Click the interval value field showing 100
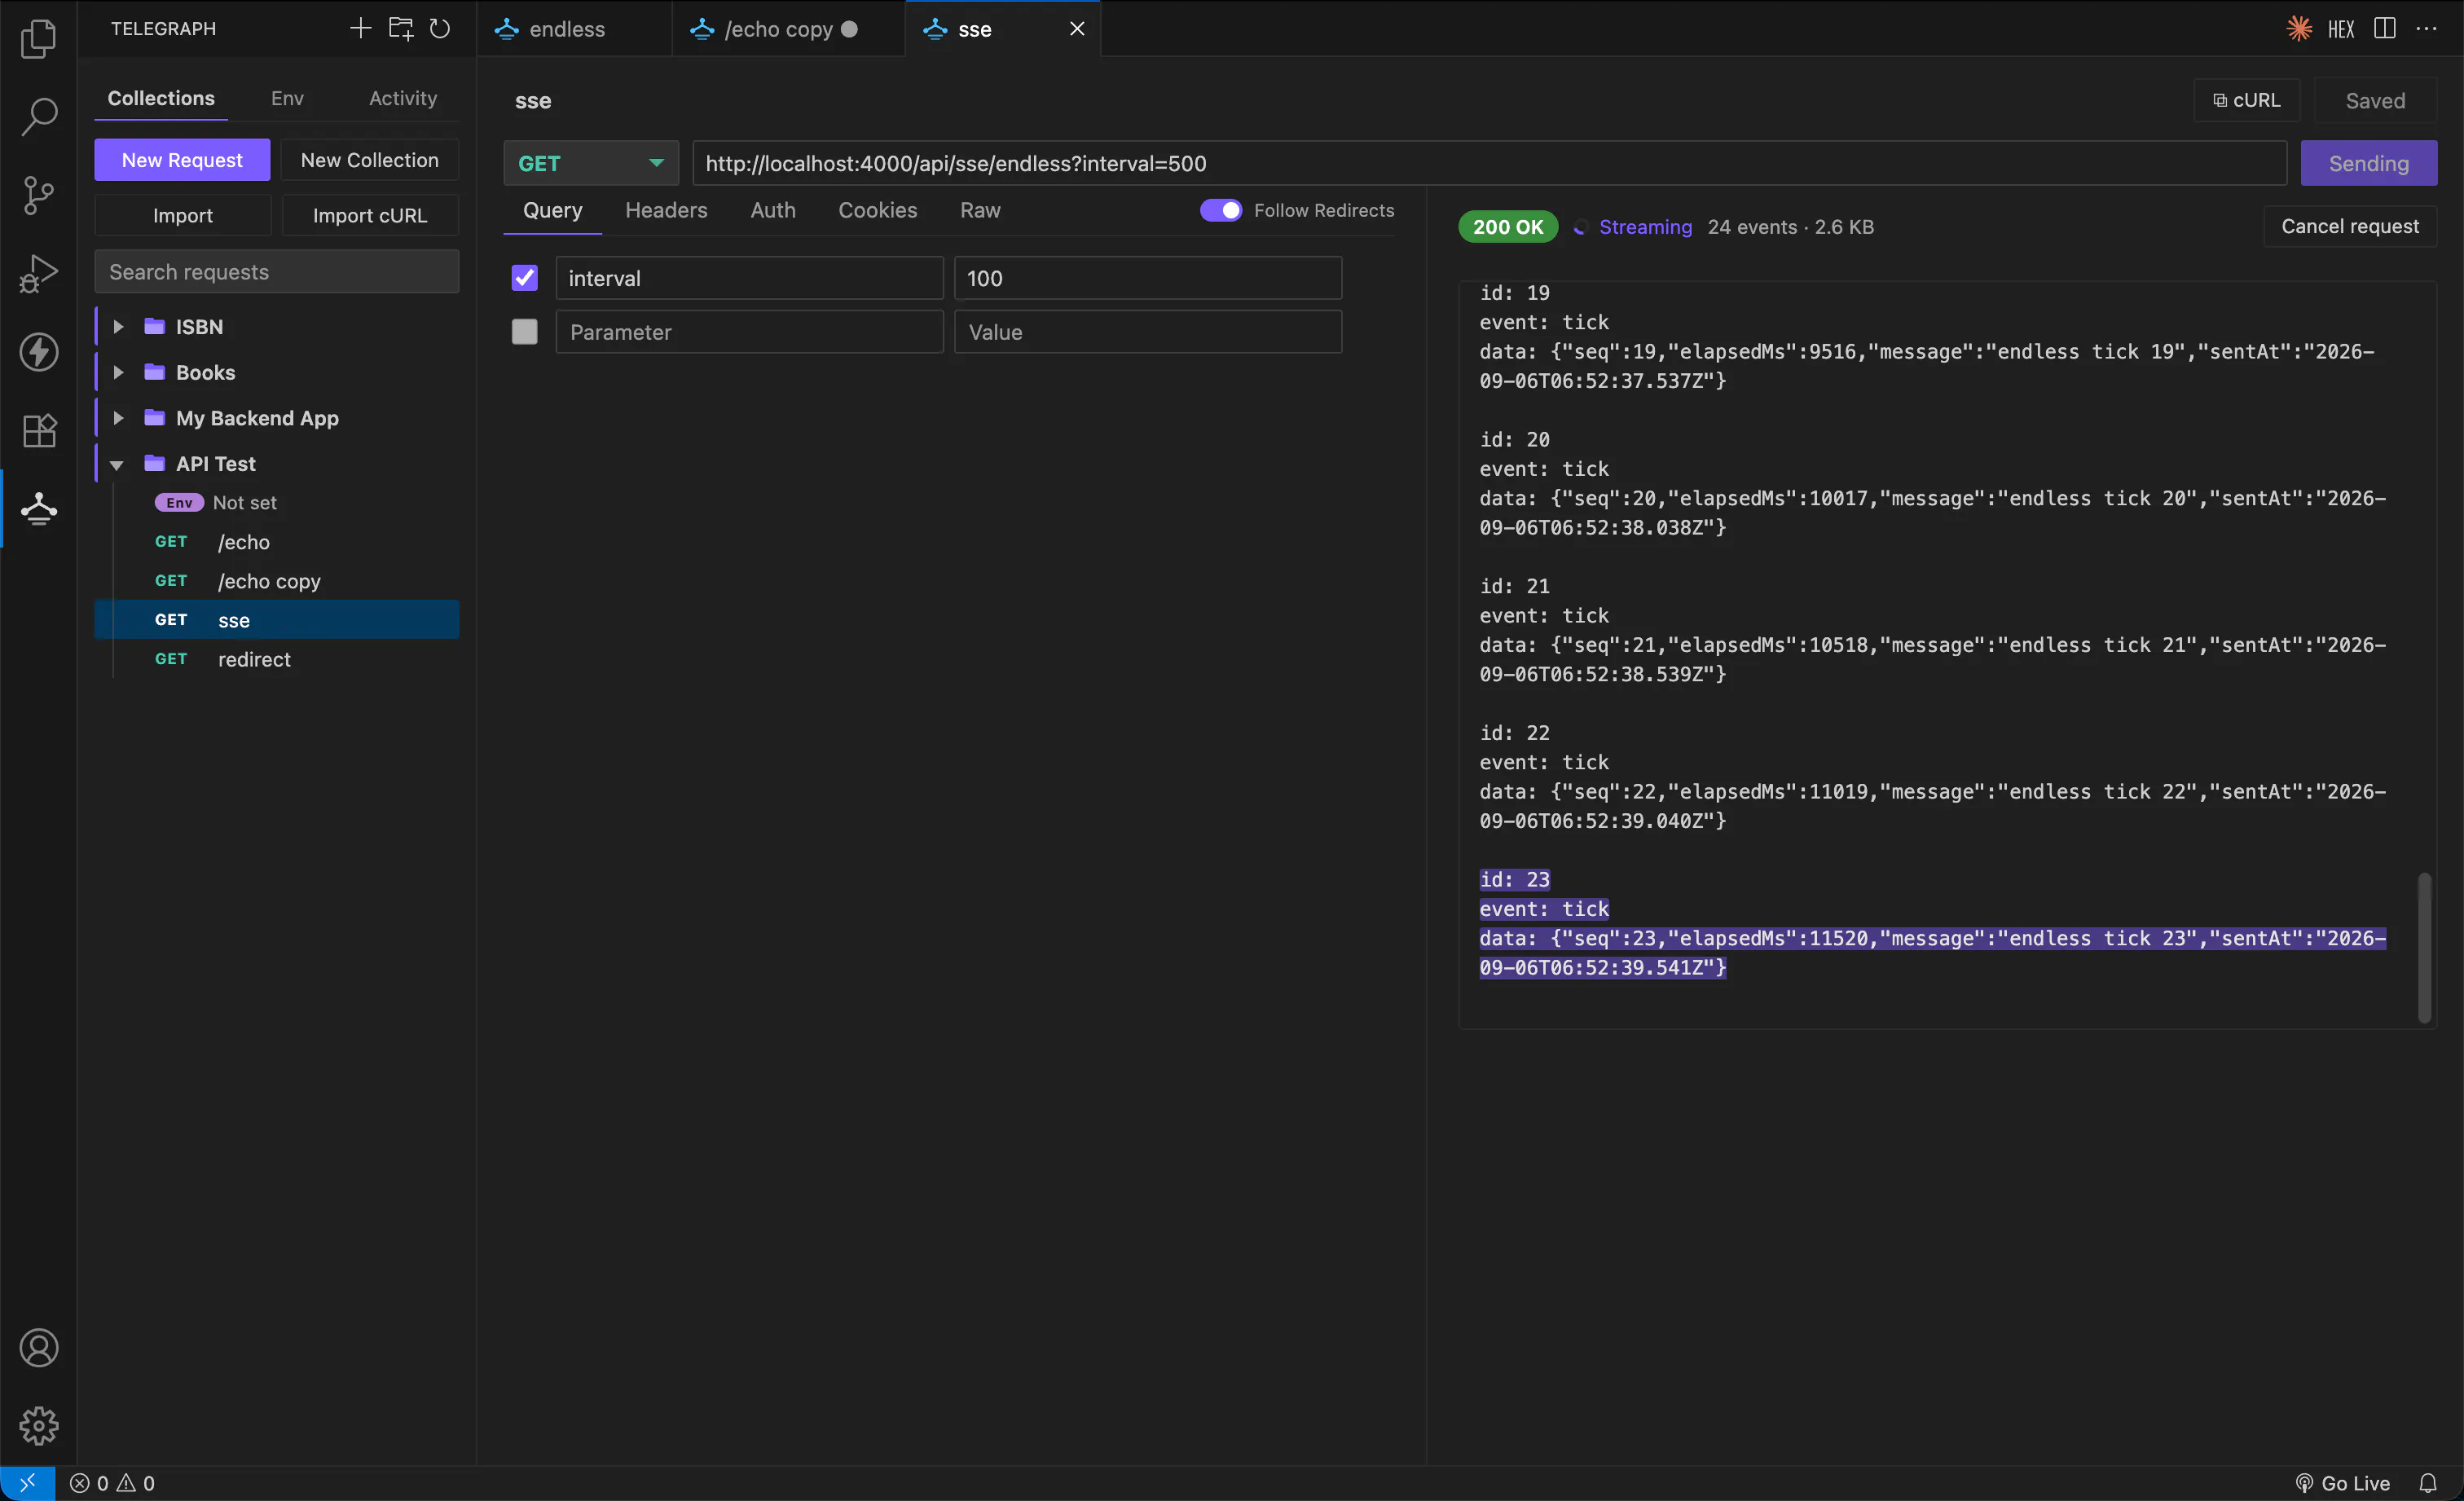This screenshot has height=1501, width=2464. (1147, 277)
